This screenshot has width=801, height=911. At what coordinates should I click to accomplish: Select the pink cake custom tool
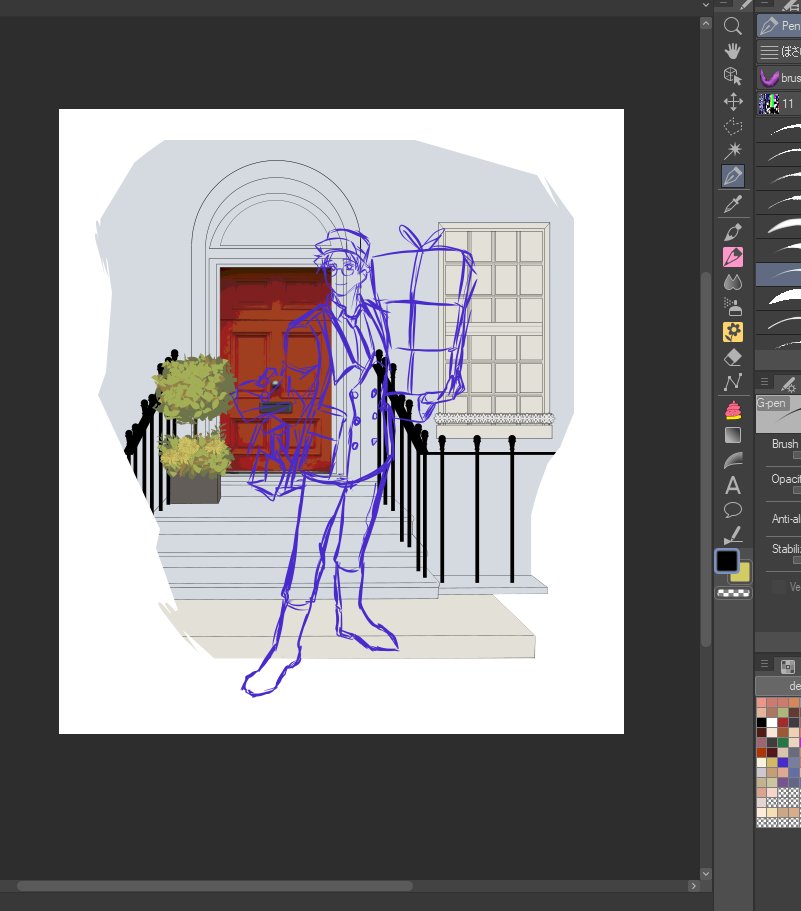pyautogui.click(x=732, y=410)
